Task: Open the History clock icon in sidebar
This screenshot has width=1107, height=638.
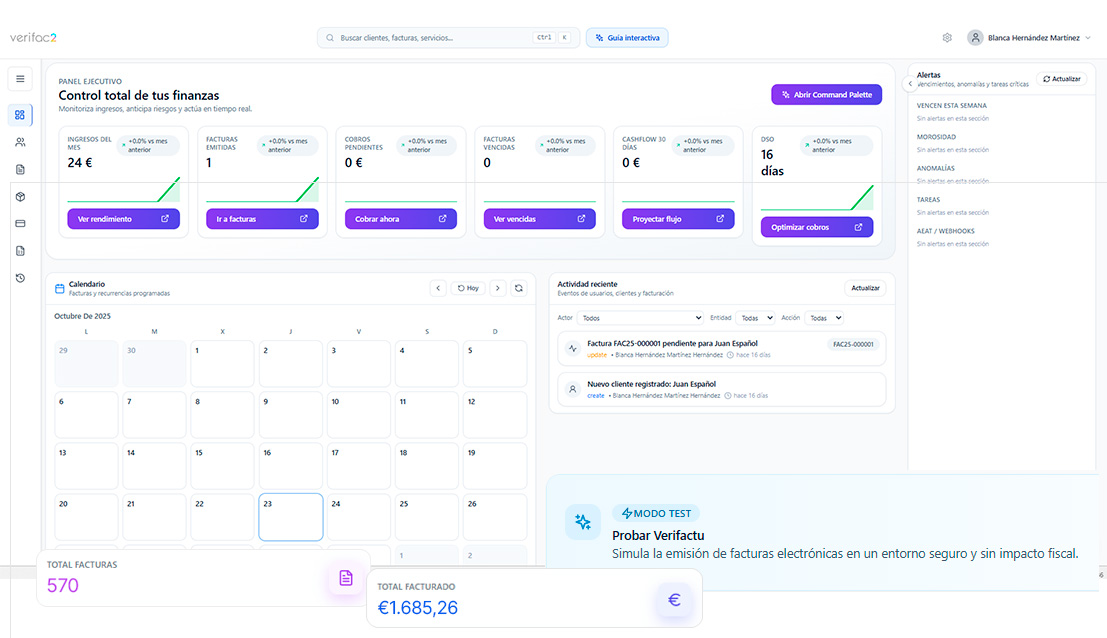Action: coord(19,278)
